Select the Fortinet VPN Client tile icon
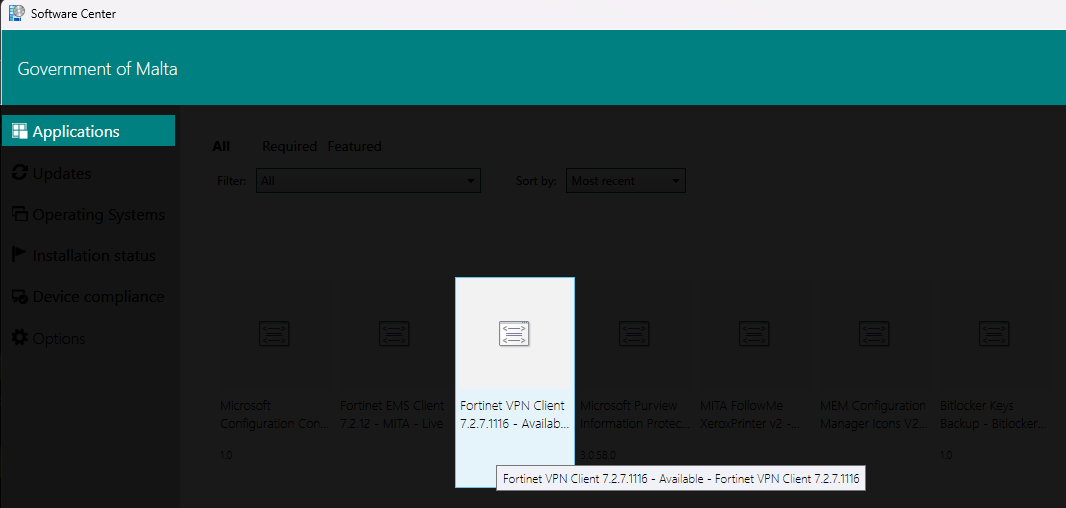 [x=515, y=333]
